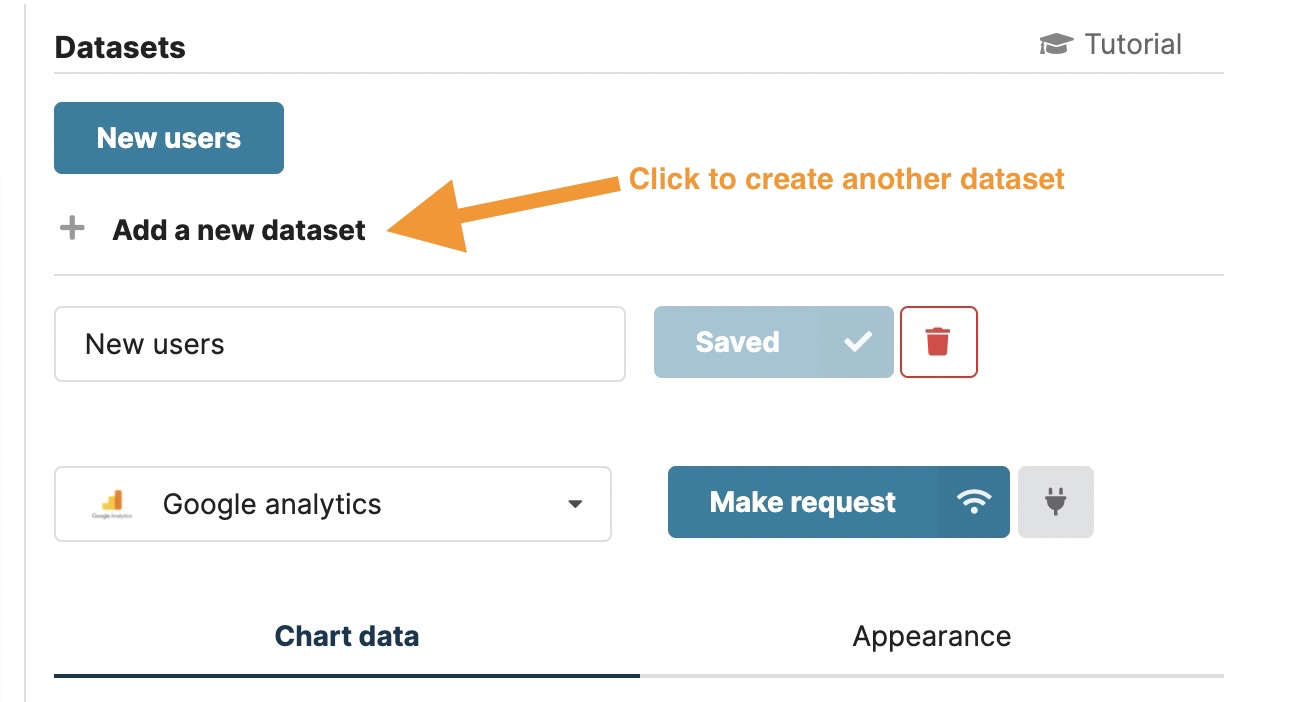The height and width of the screenshot is (702, 1300).
Task: Click the Datasets section heading
Action: point(120,46)
